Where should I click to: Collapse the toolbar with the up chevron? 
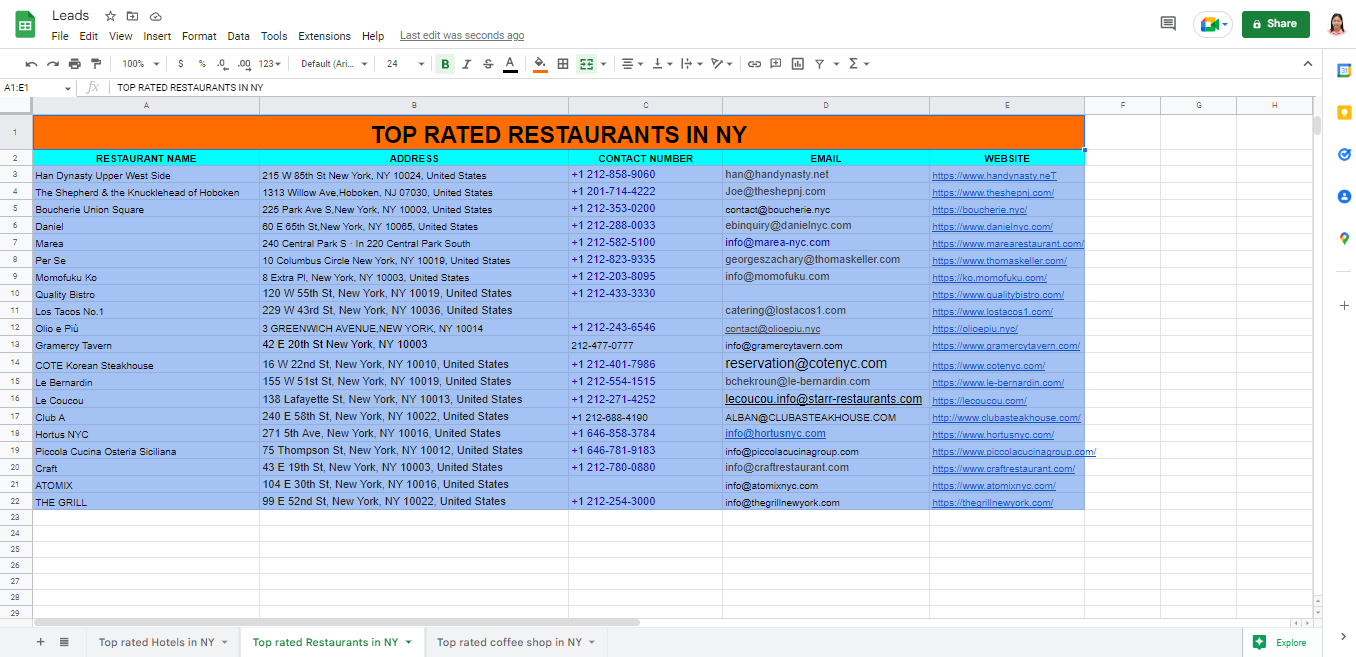point(1307,64)
